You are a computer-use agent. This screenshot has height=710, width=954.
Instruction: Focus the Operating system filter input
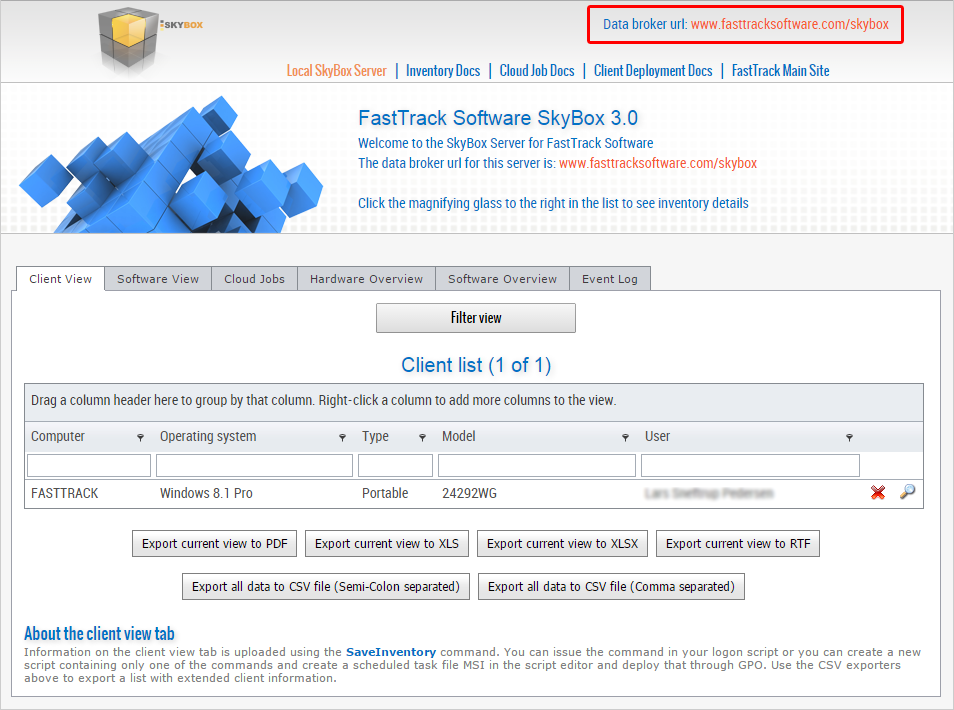pos(254,465)
